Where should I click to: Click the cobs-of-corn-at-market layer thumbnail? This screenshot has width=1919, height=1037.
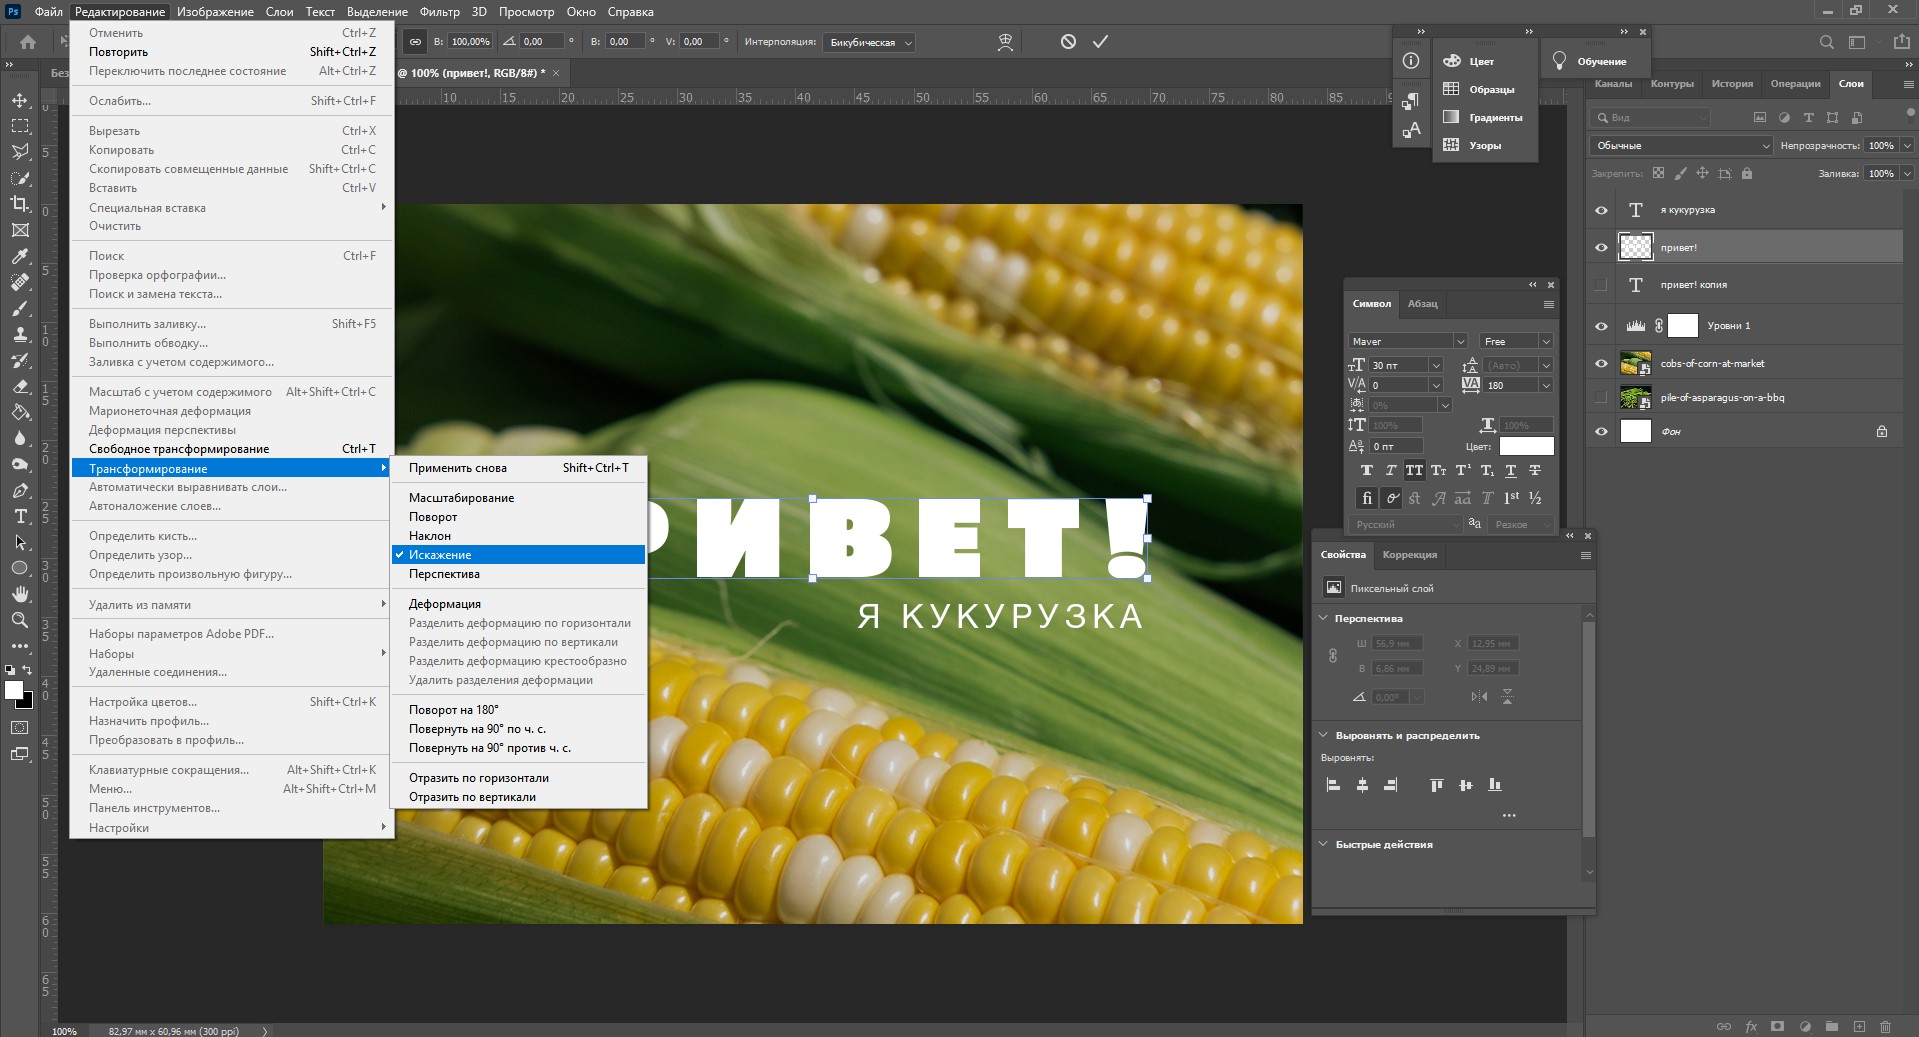[x=1635, y=364]
